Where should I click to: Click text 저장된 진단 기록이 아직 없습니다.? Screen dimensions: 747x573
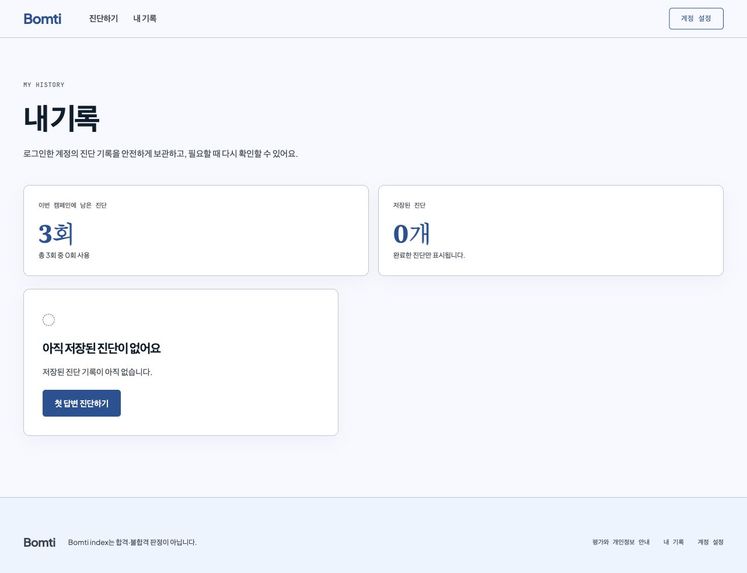point(97,372)
